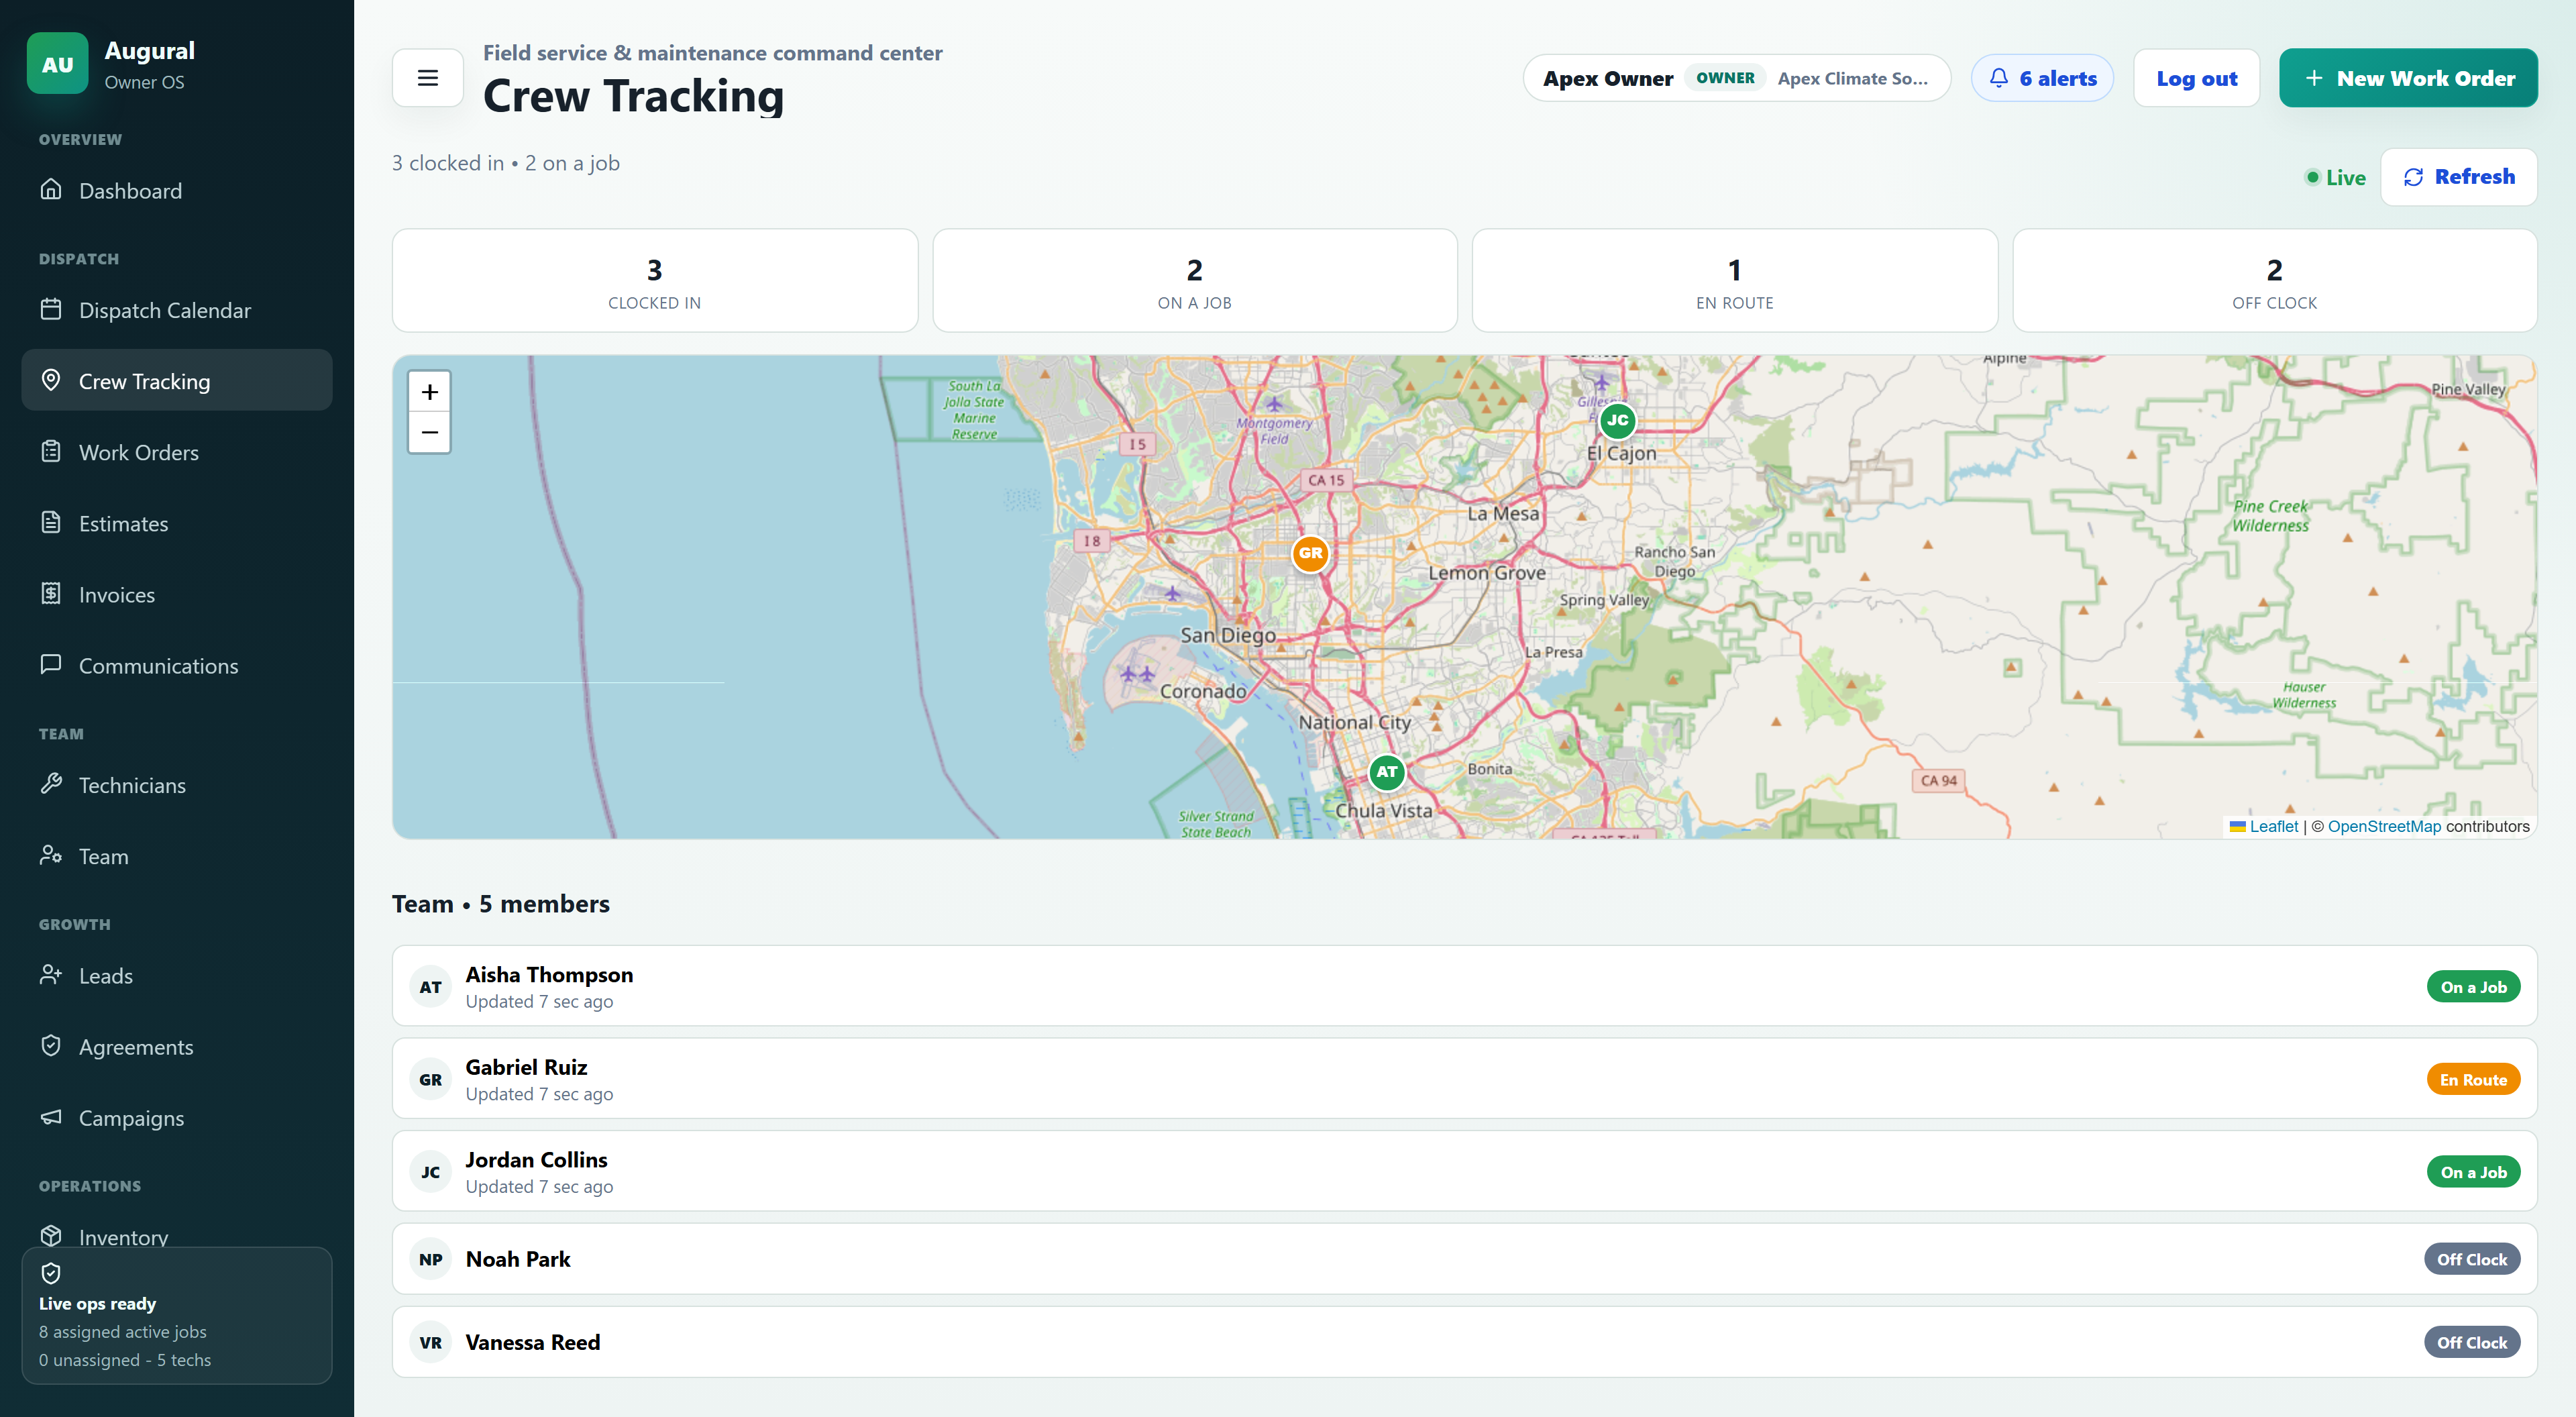Select the Gabriel Ruiz team row
Image resolution: width=2576 pixels, height=1417 pixels.
(x=1464, y=1079)
